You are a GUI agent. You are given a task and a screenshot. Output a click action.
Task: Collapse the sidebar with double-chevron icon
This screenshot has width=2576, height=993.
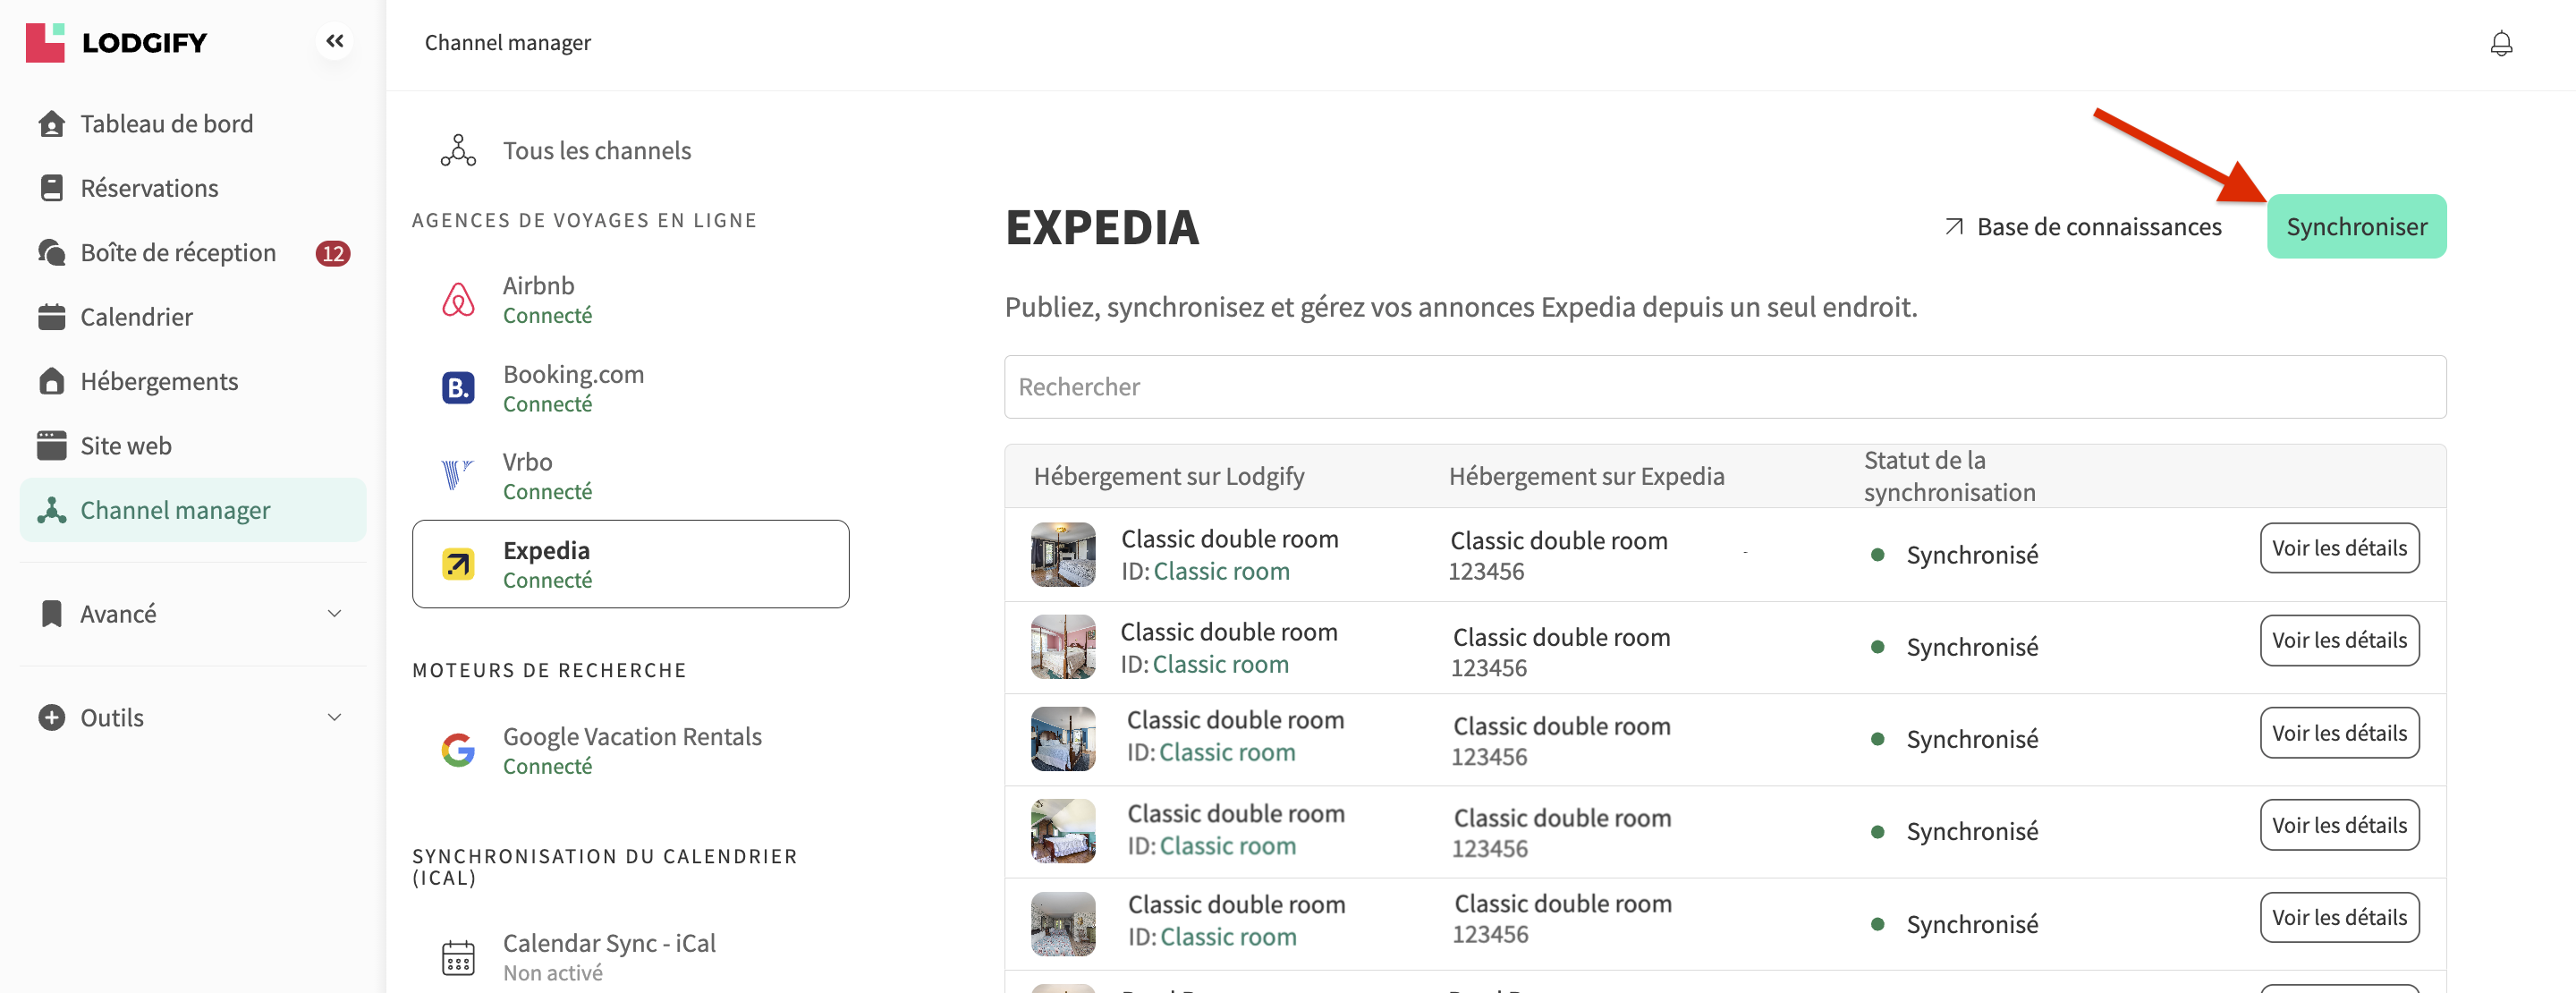point(335,41)
